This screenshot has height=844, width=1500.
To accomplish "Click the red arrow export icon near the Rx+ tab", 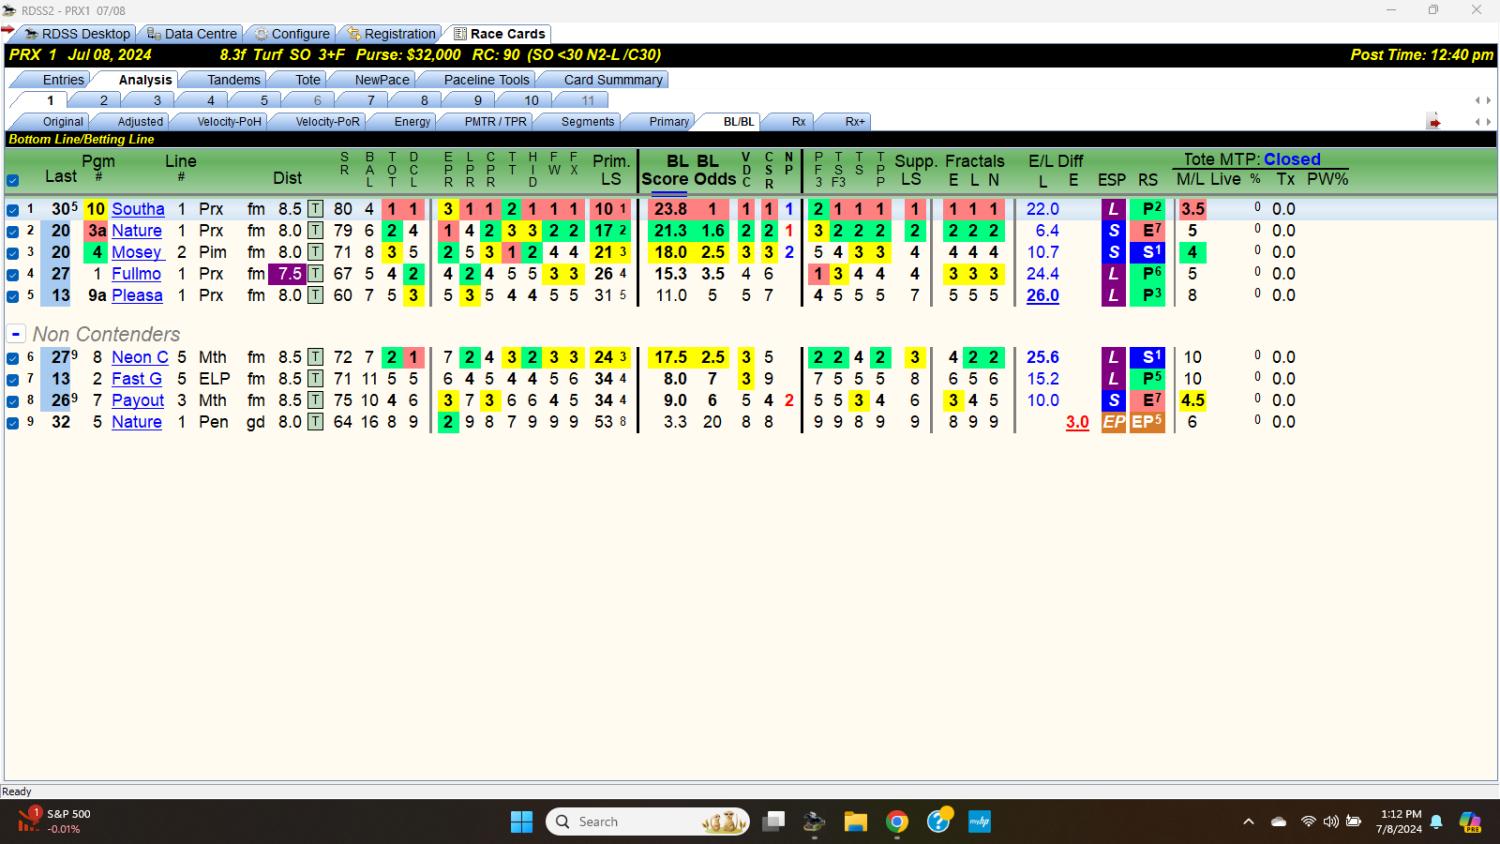I will [1434, 122].
